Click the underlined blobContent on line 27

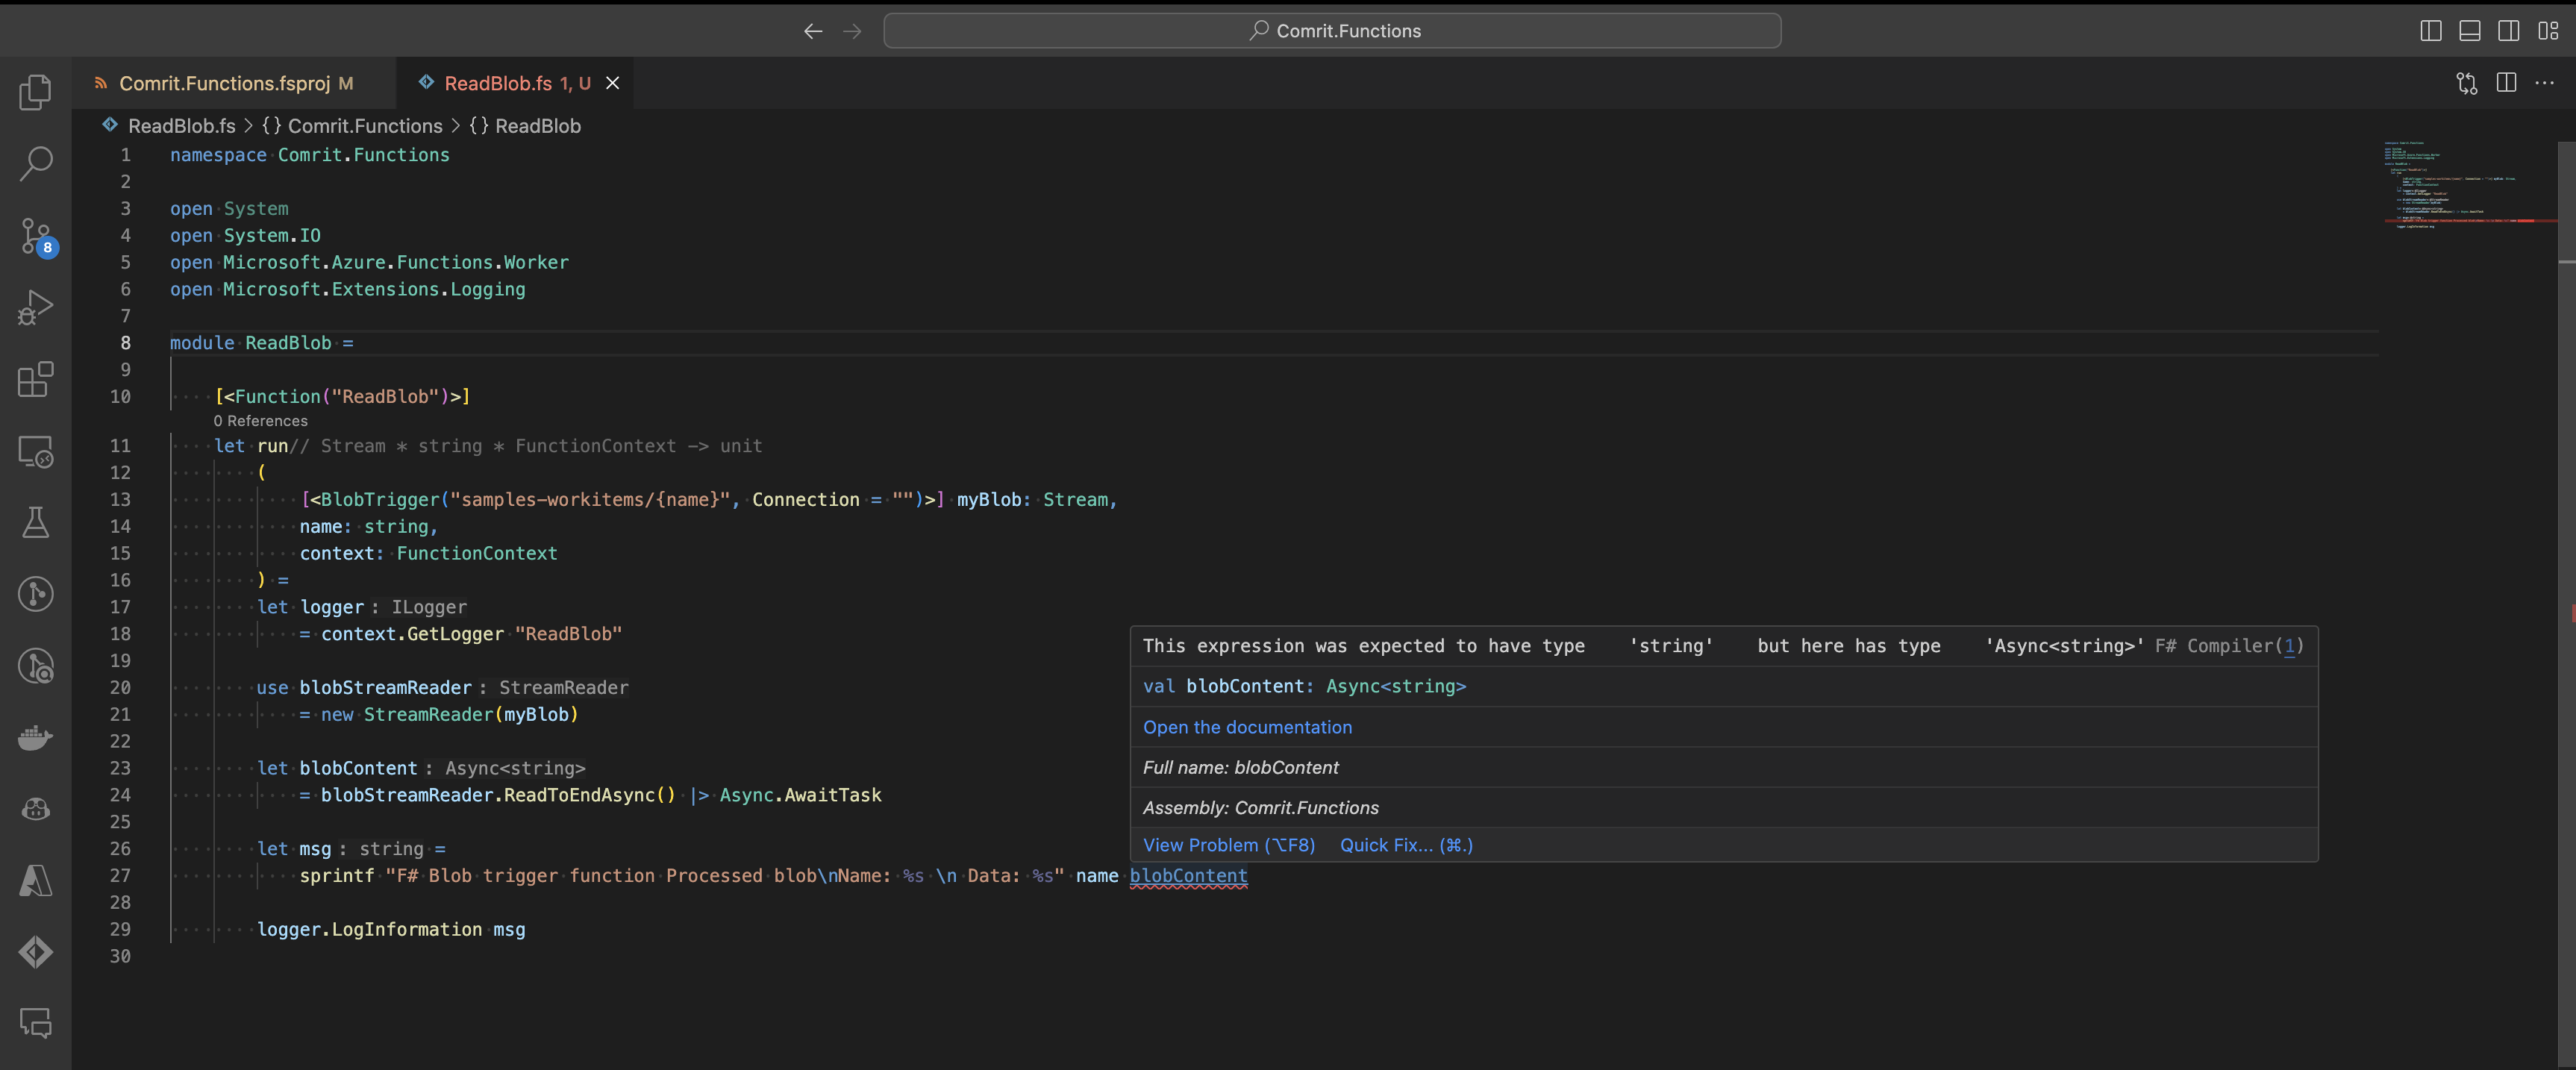click(x=1188, y=876)
